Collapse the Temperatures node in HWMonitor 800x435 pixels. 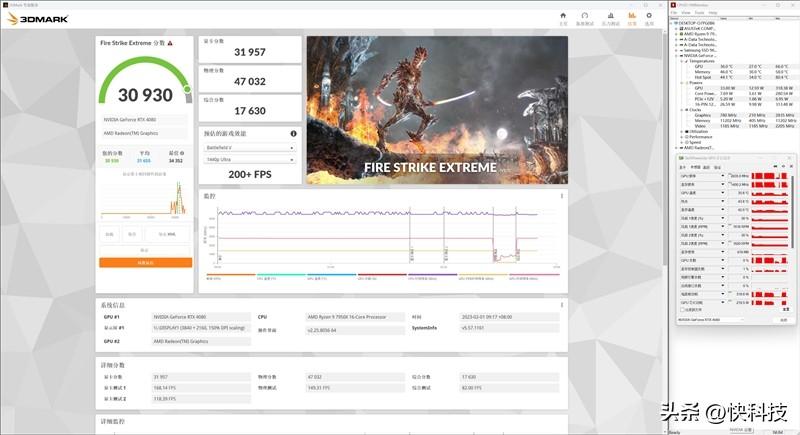(x=683, y=60)
